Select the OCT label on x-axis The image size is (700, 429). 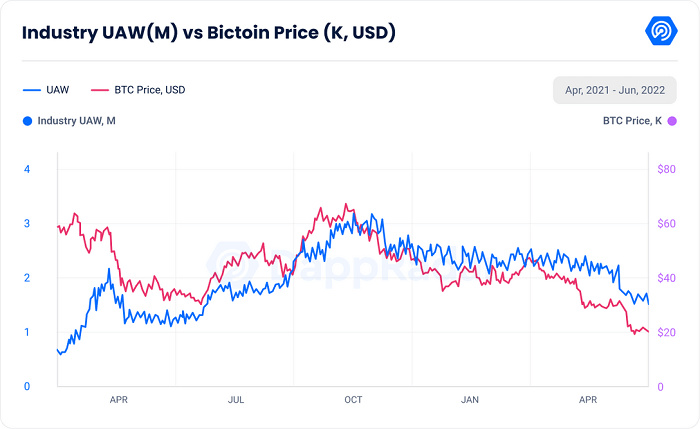pos(353,400)
